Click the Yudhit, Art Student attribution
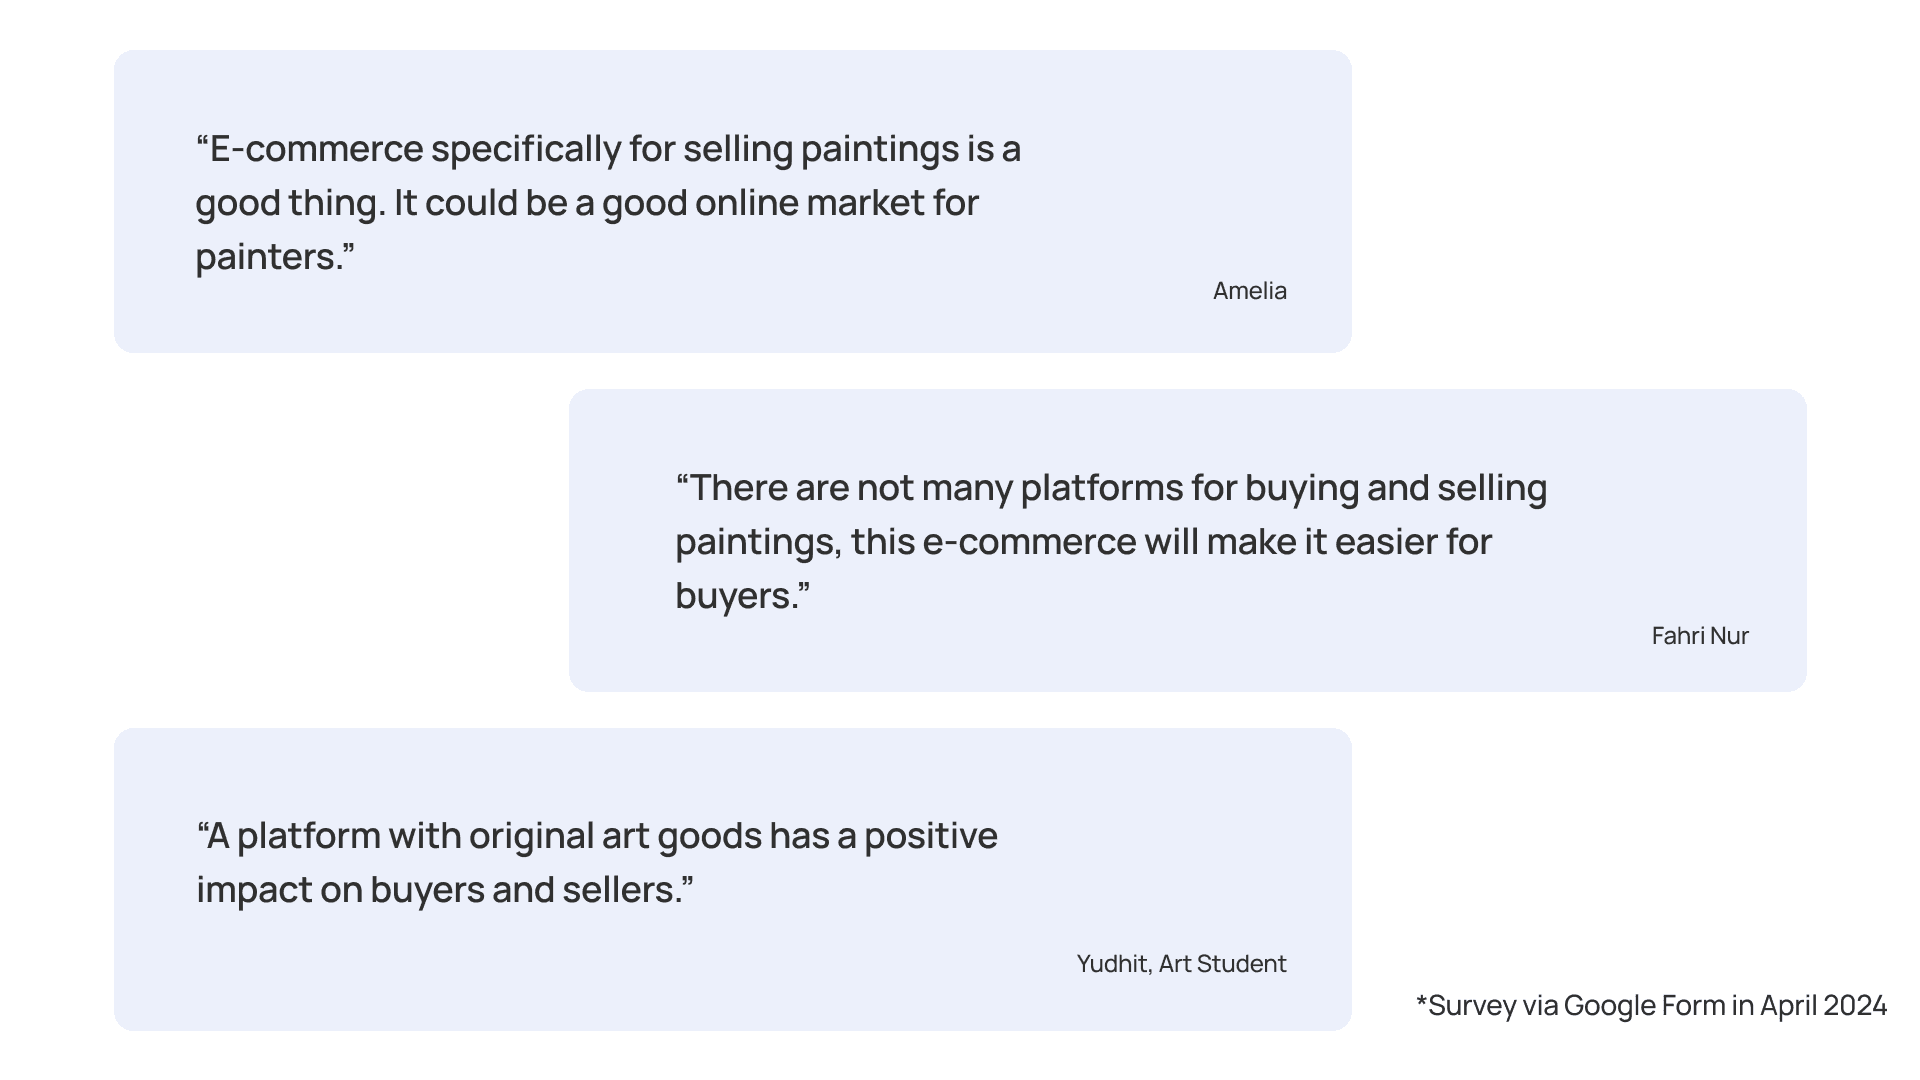This screenshot has height=1080, width=1920. click(1181, 964)
